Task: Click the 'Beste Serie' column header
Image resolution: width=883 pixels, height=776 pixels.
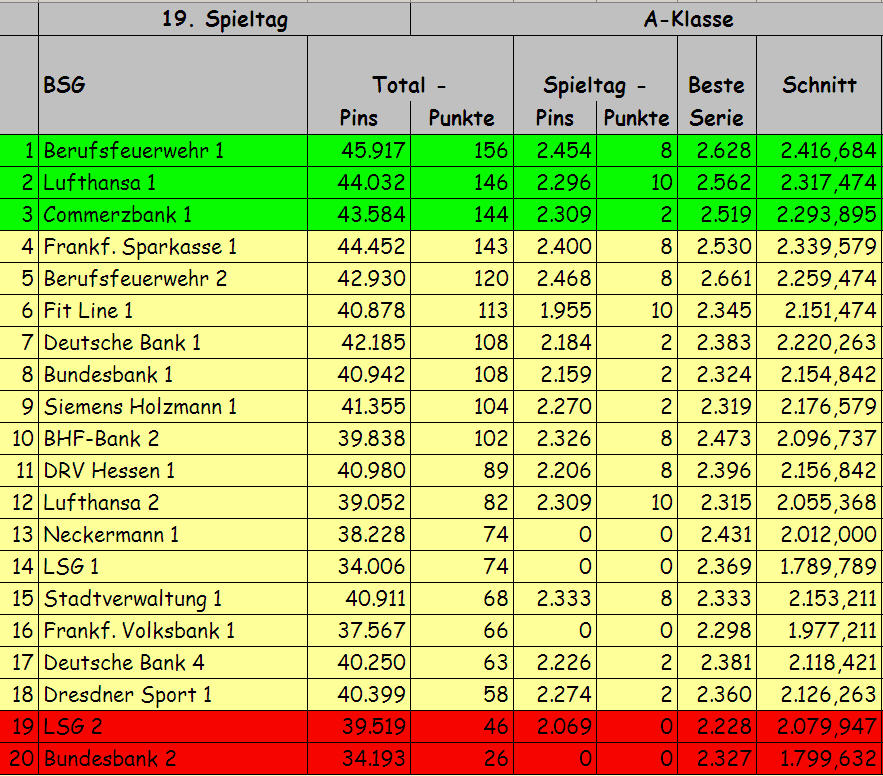Action: click(717, 85)
